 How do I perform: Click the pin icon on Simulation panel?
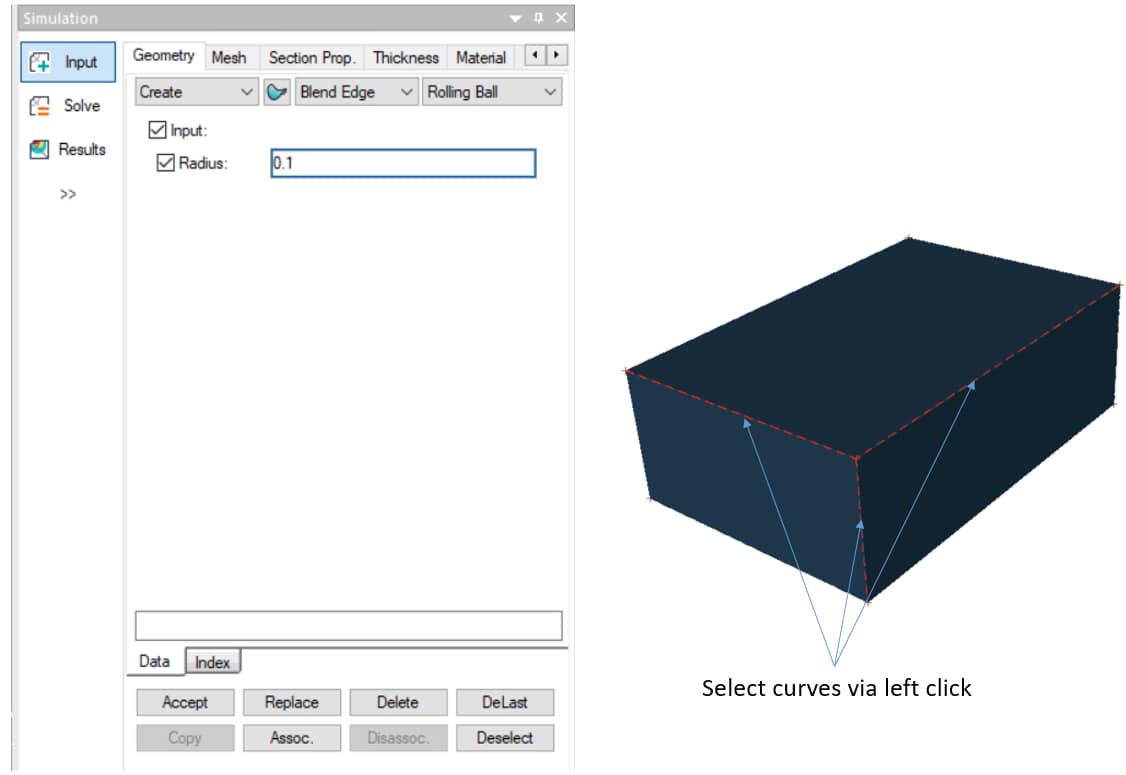pyautogui.click(x=538, y=18)
